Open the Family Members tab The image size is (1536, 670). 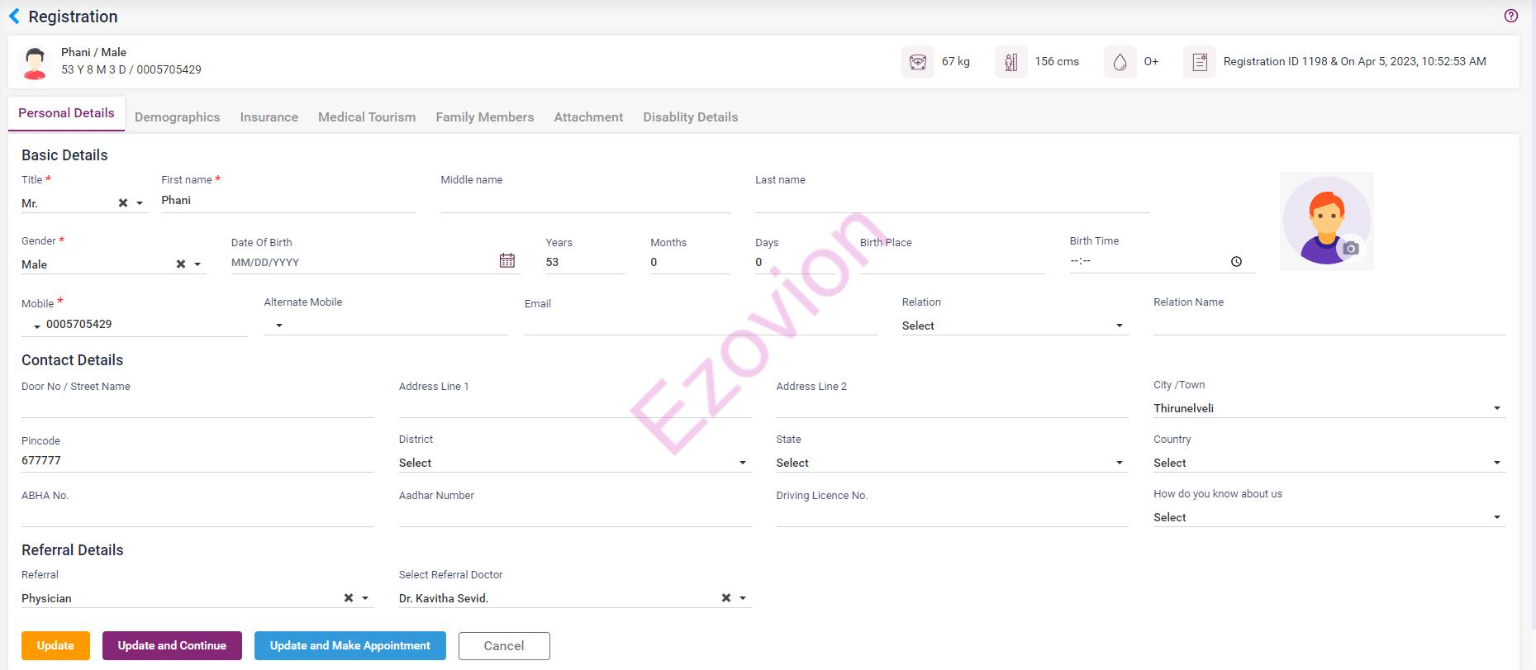point(485,117)
